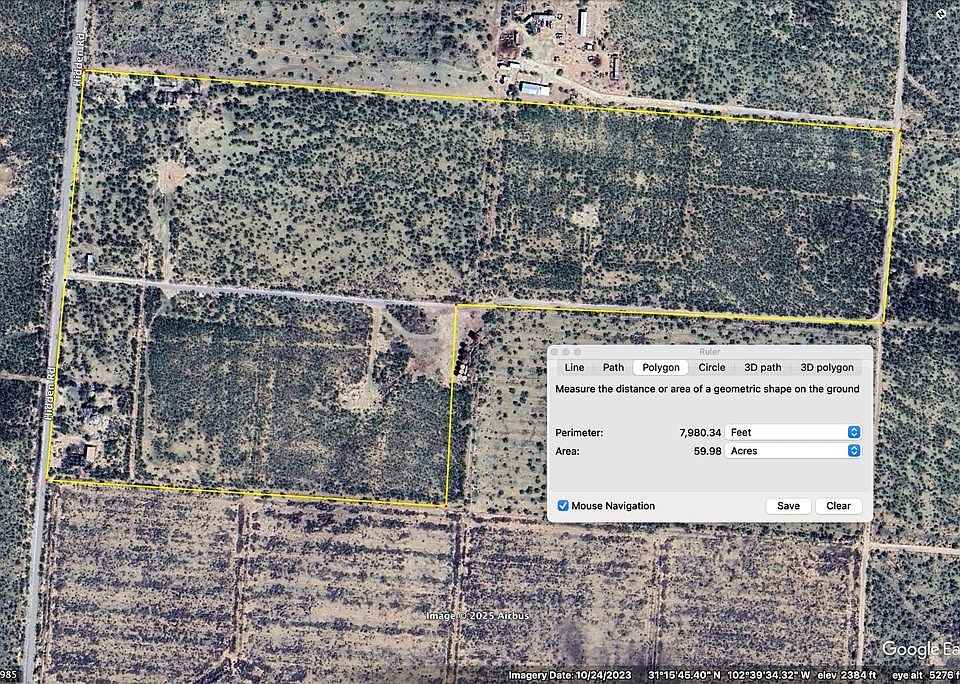Click the currently active Polygon tab
Viewport: 960px width, 684px height.
tap(660, 367)
